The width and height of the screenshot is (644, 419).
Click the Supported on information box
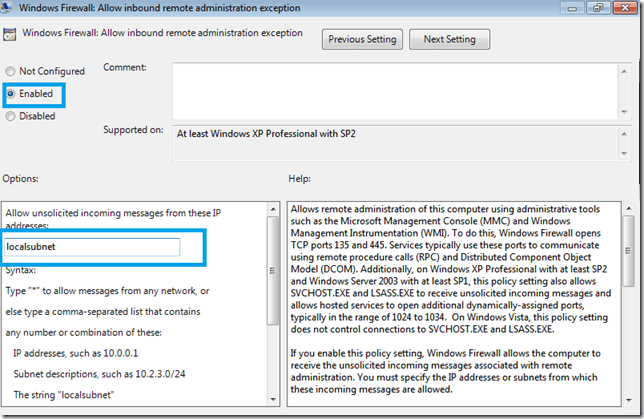point(395,142)
